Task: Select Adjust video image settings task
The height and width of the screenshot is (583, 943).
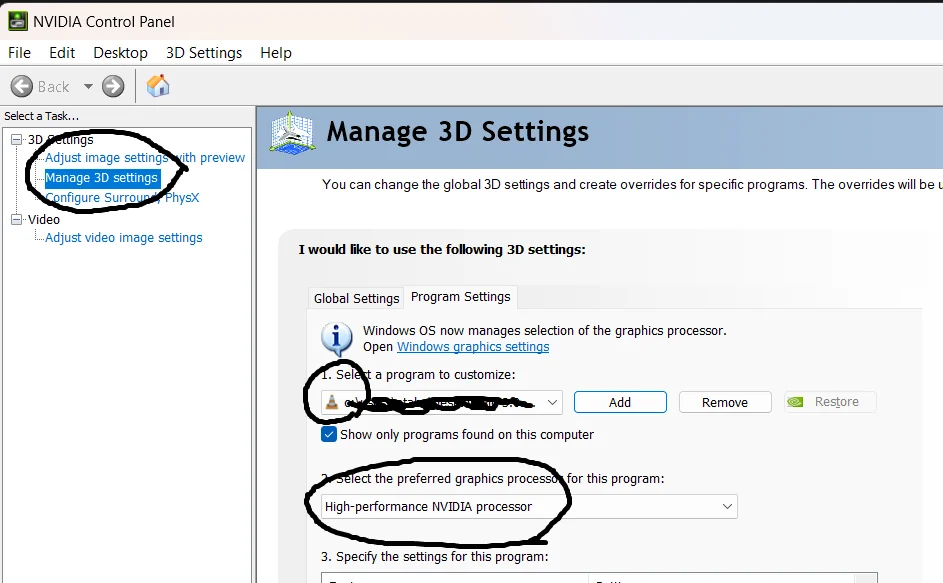Action: coord(124,238)
